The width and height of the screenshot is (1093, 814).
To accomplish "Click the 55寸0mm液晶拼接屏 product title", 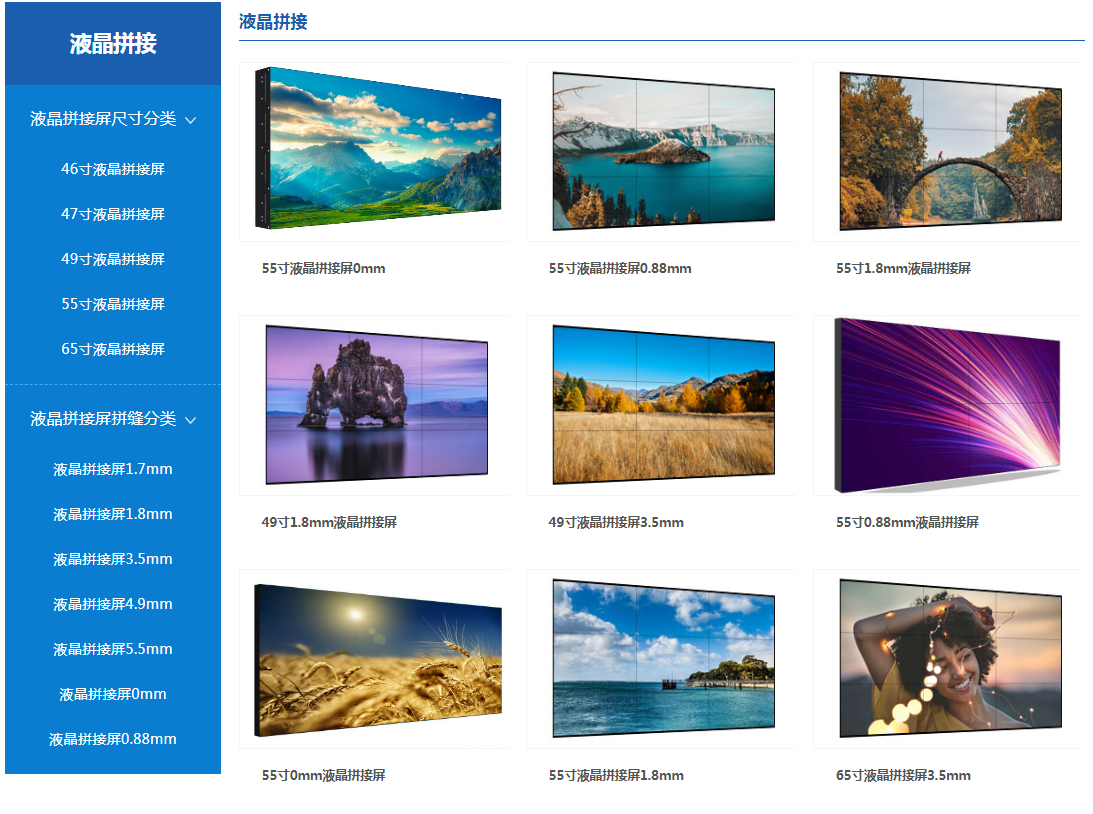I will 323,775.
